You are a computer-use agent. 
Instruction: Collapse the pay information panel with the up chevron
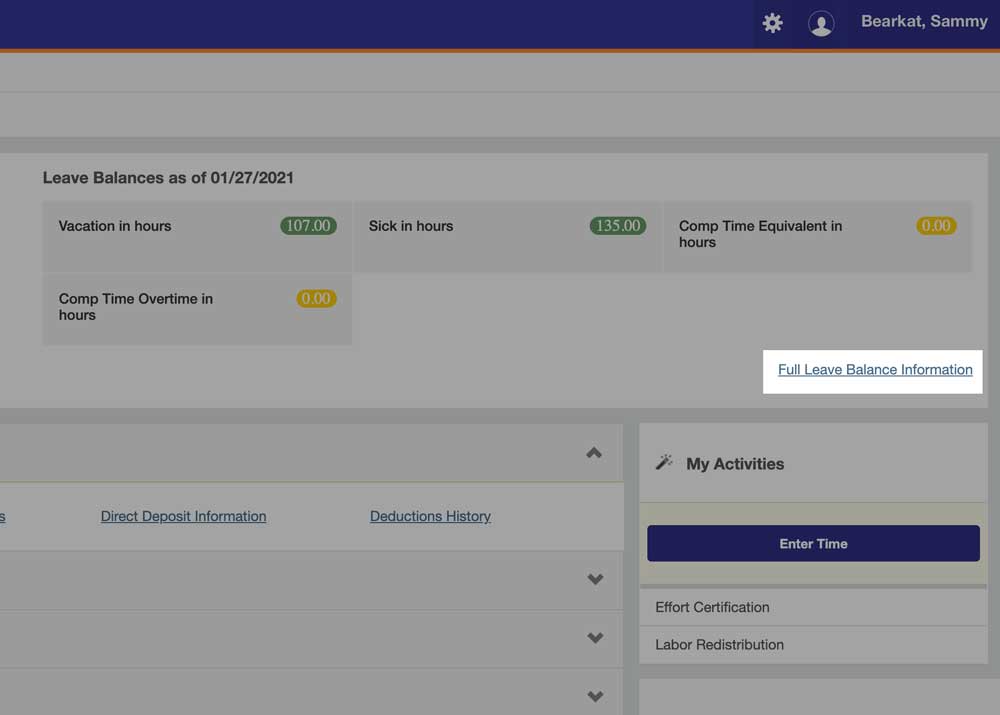[x=595, y=451]
